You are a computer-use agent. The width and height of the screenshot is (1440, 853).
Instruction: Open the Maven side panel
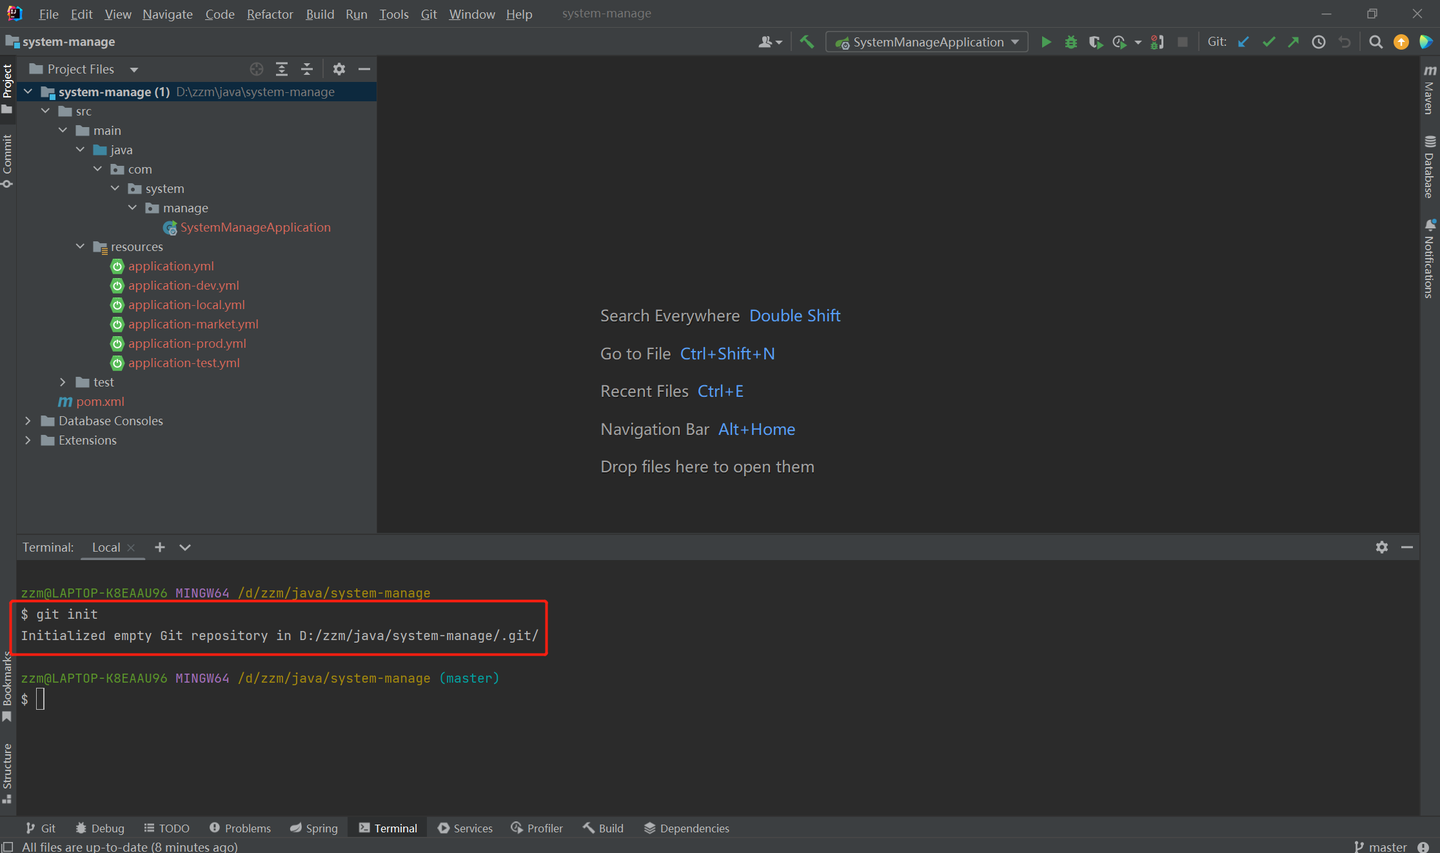[x=1429, y=90]
